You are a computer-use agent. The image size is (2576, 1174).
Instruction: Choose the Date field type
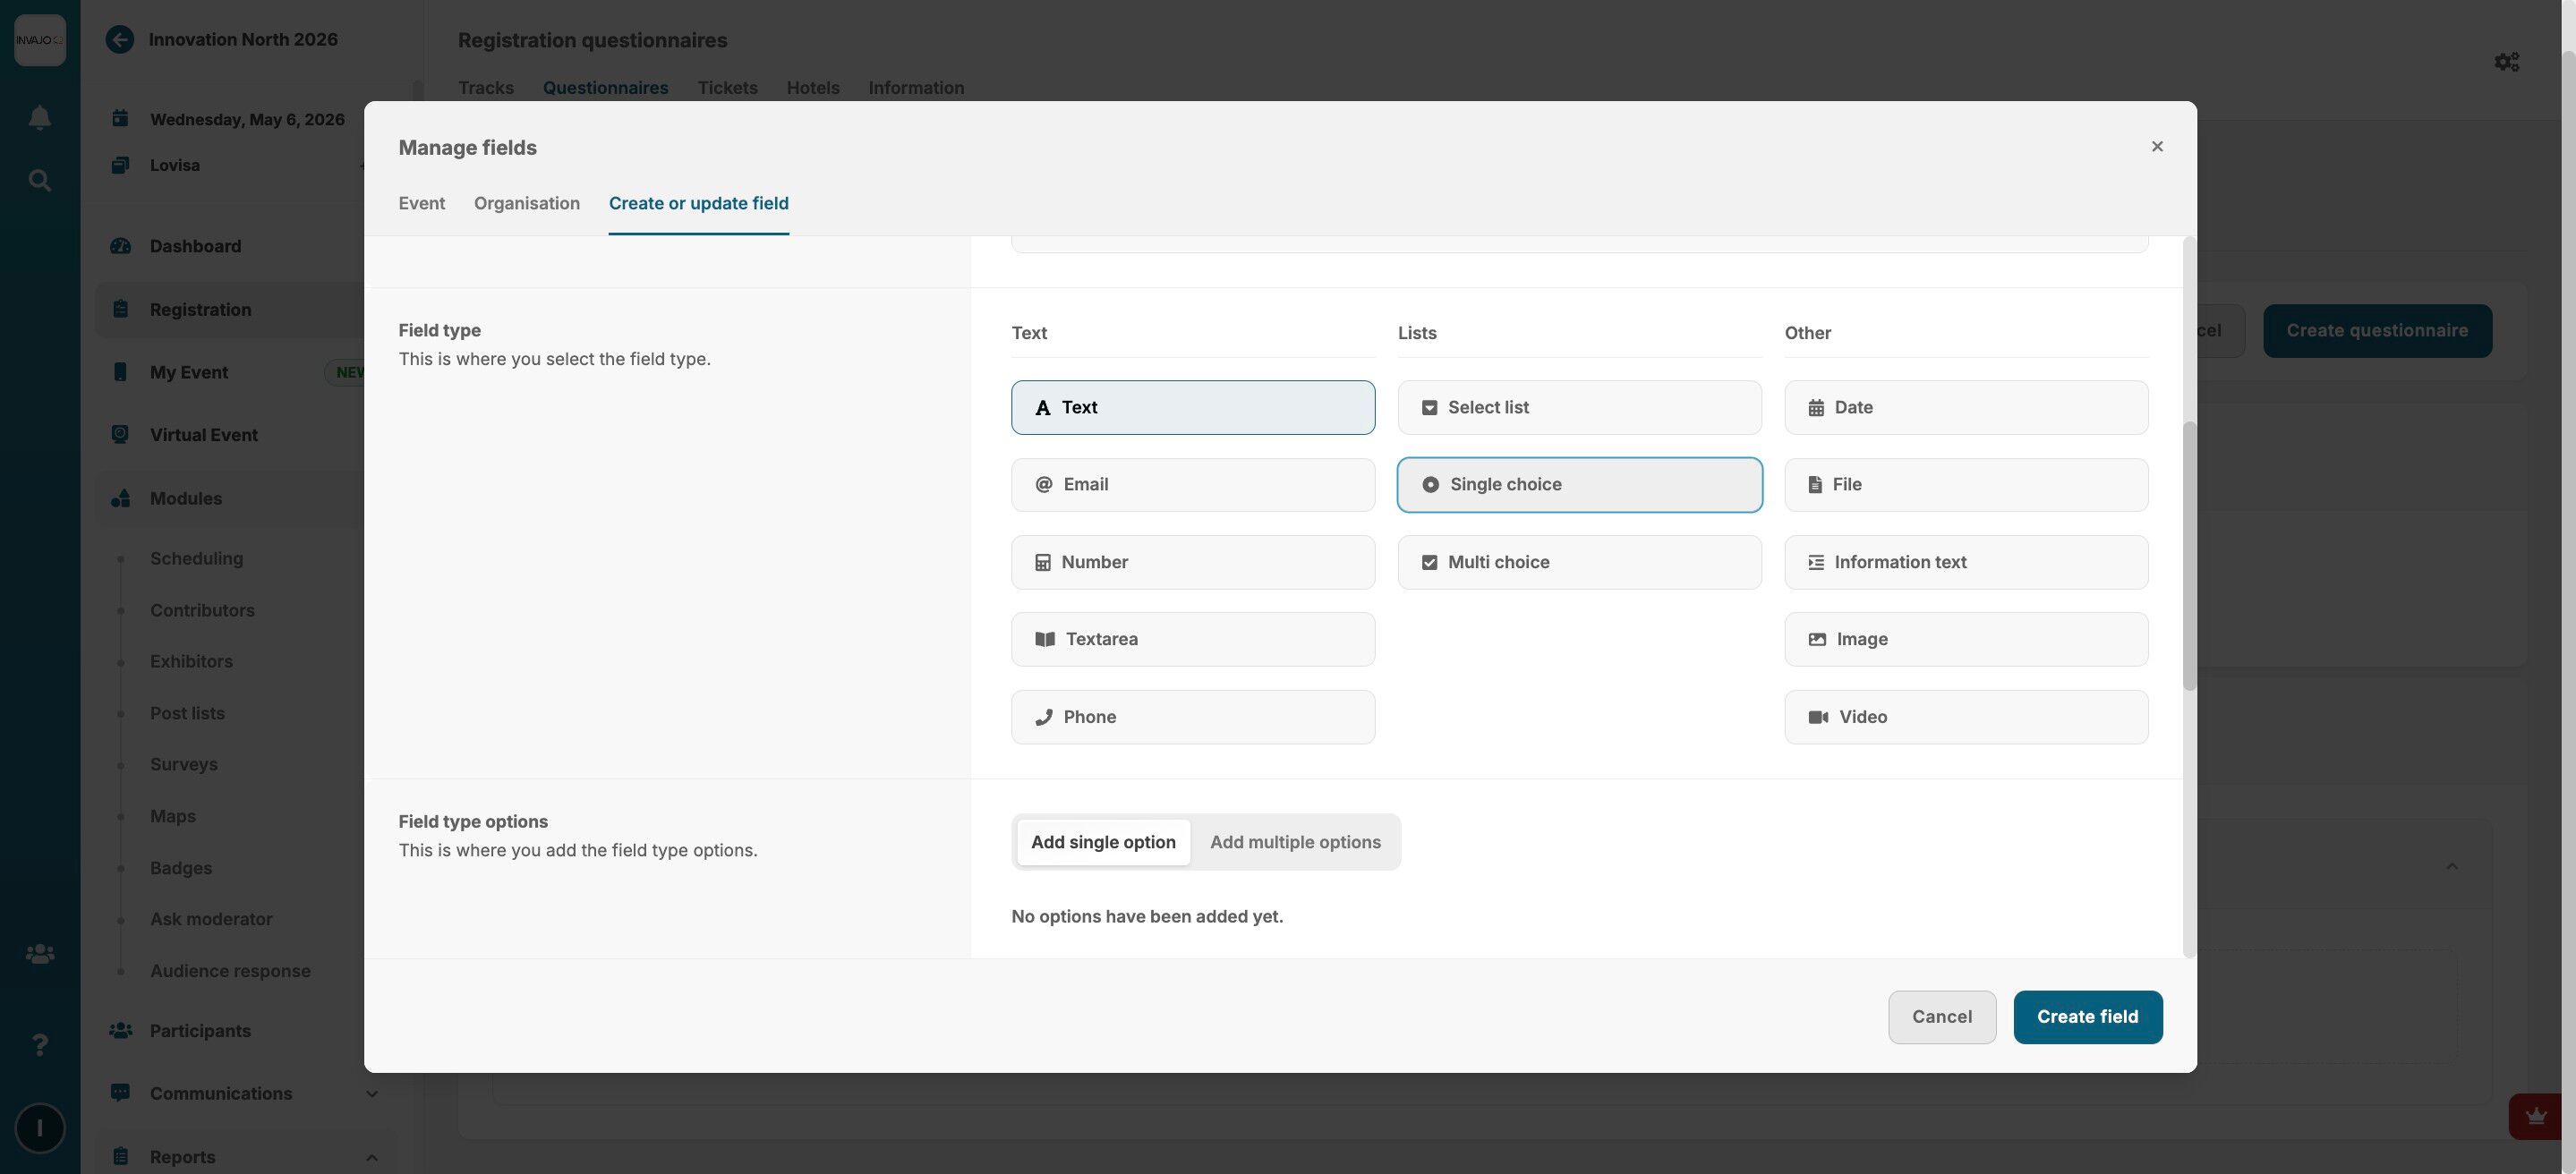1965,407
